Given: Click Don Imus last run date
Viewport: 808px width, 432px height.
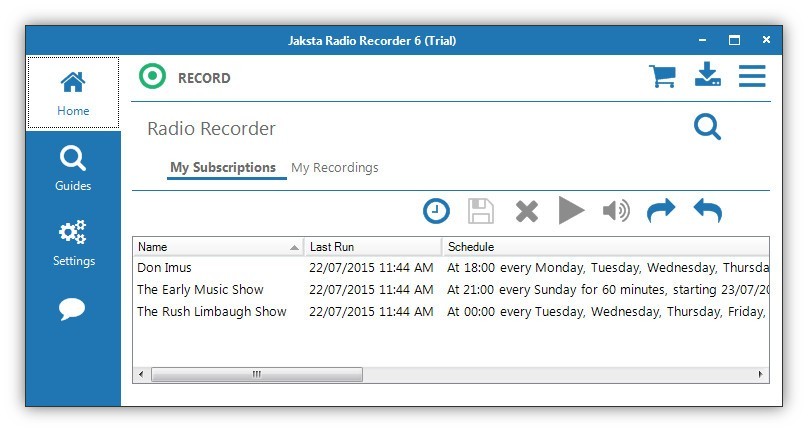Looking at the screenshot, I should (x=371, y=268).
